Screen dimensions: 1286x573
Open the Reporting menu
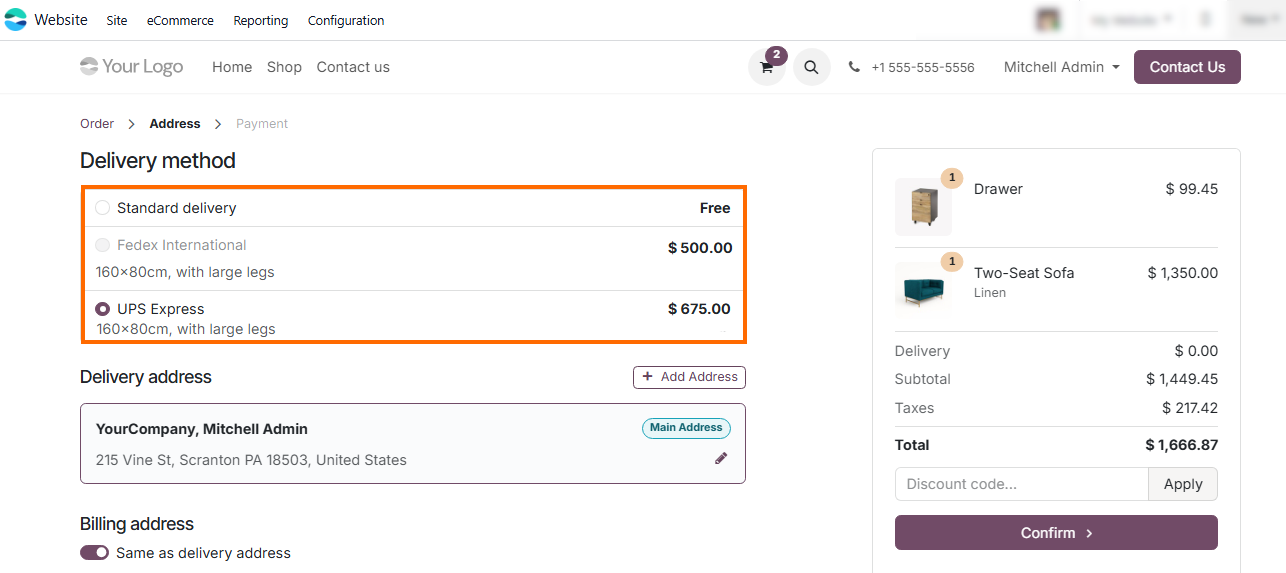click(x=260, y=21)
